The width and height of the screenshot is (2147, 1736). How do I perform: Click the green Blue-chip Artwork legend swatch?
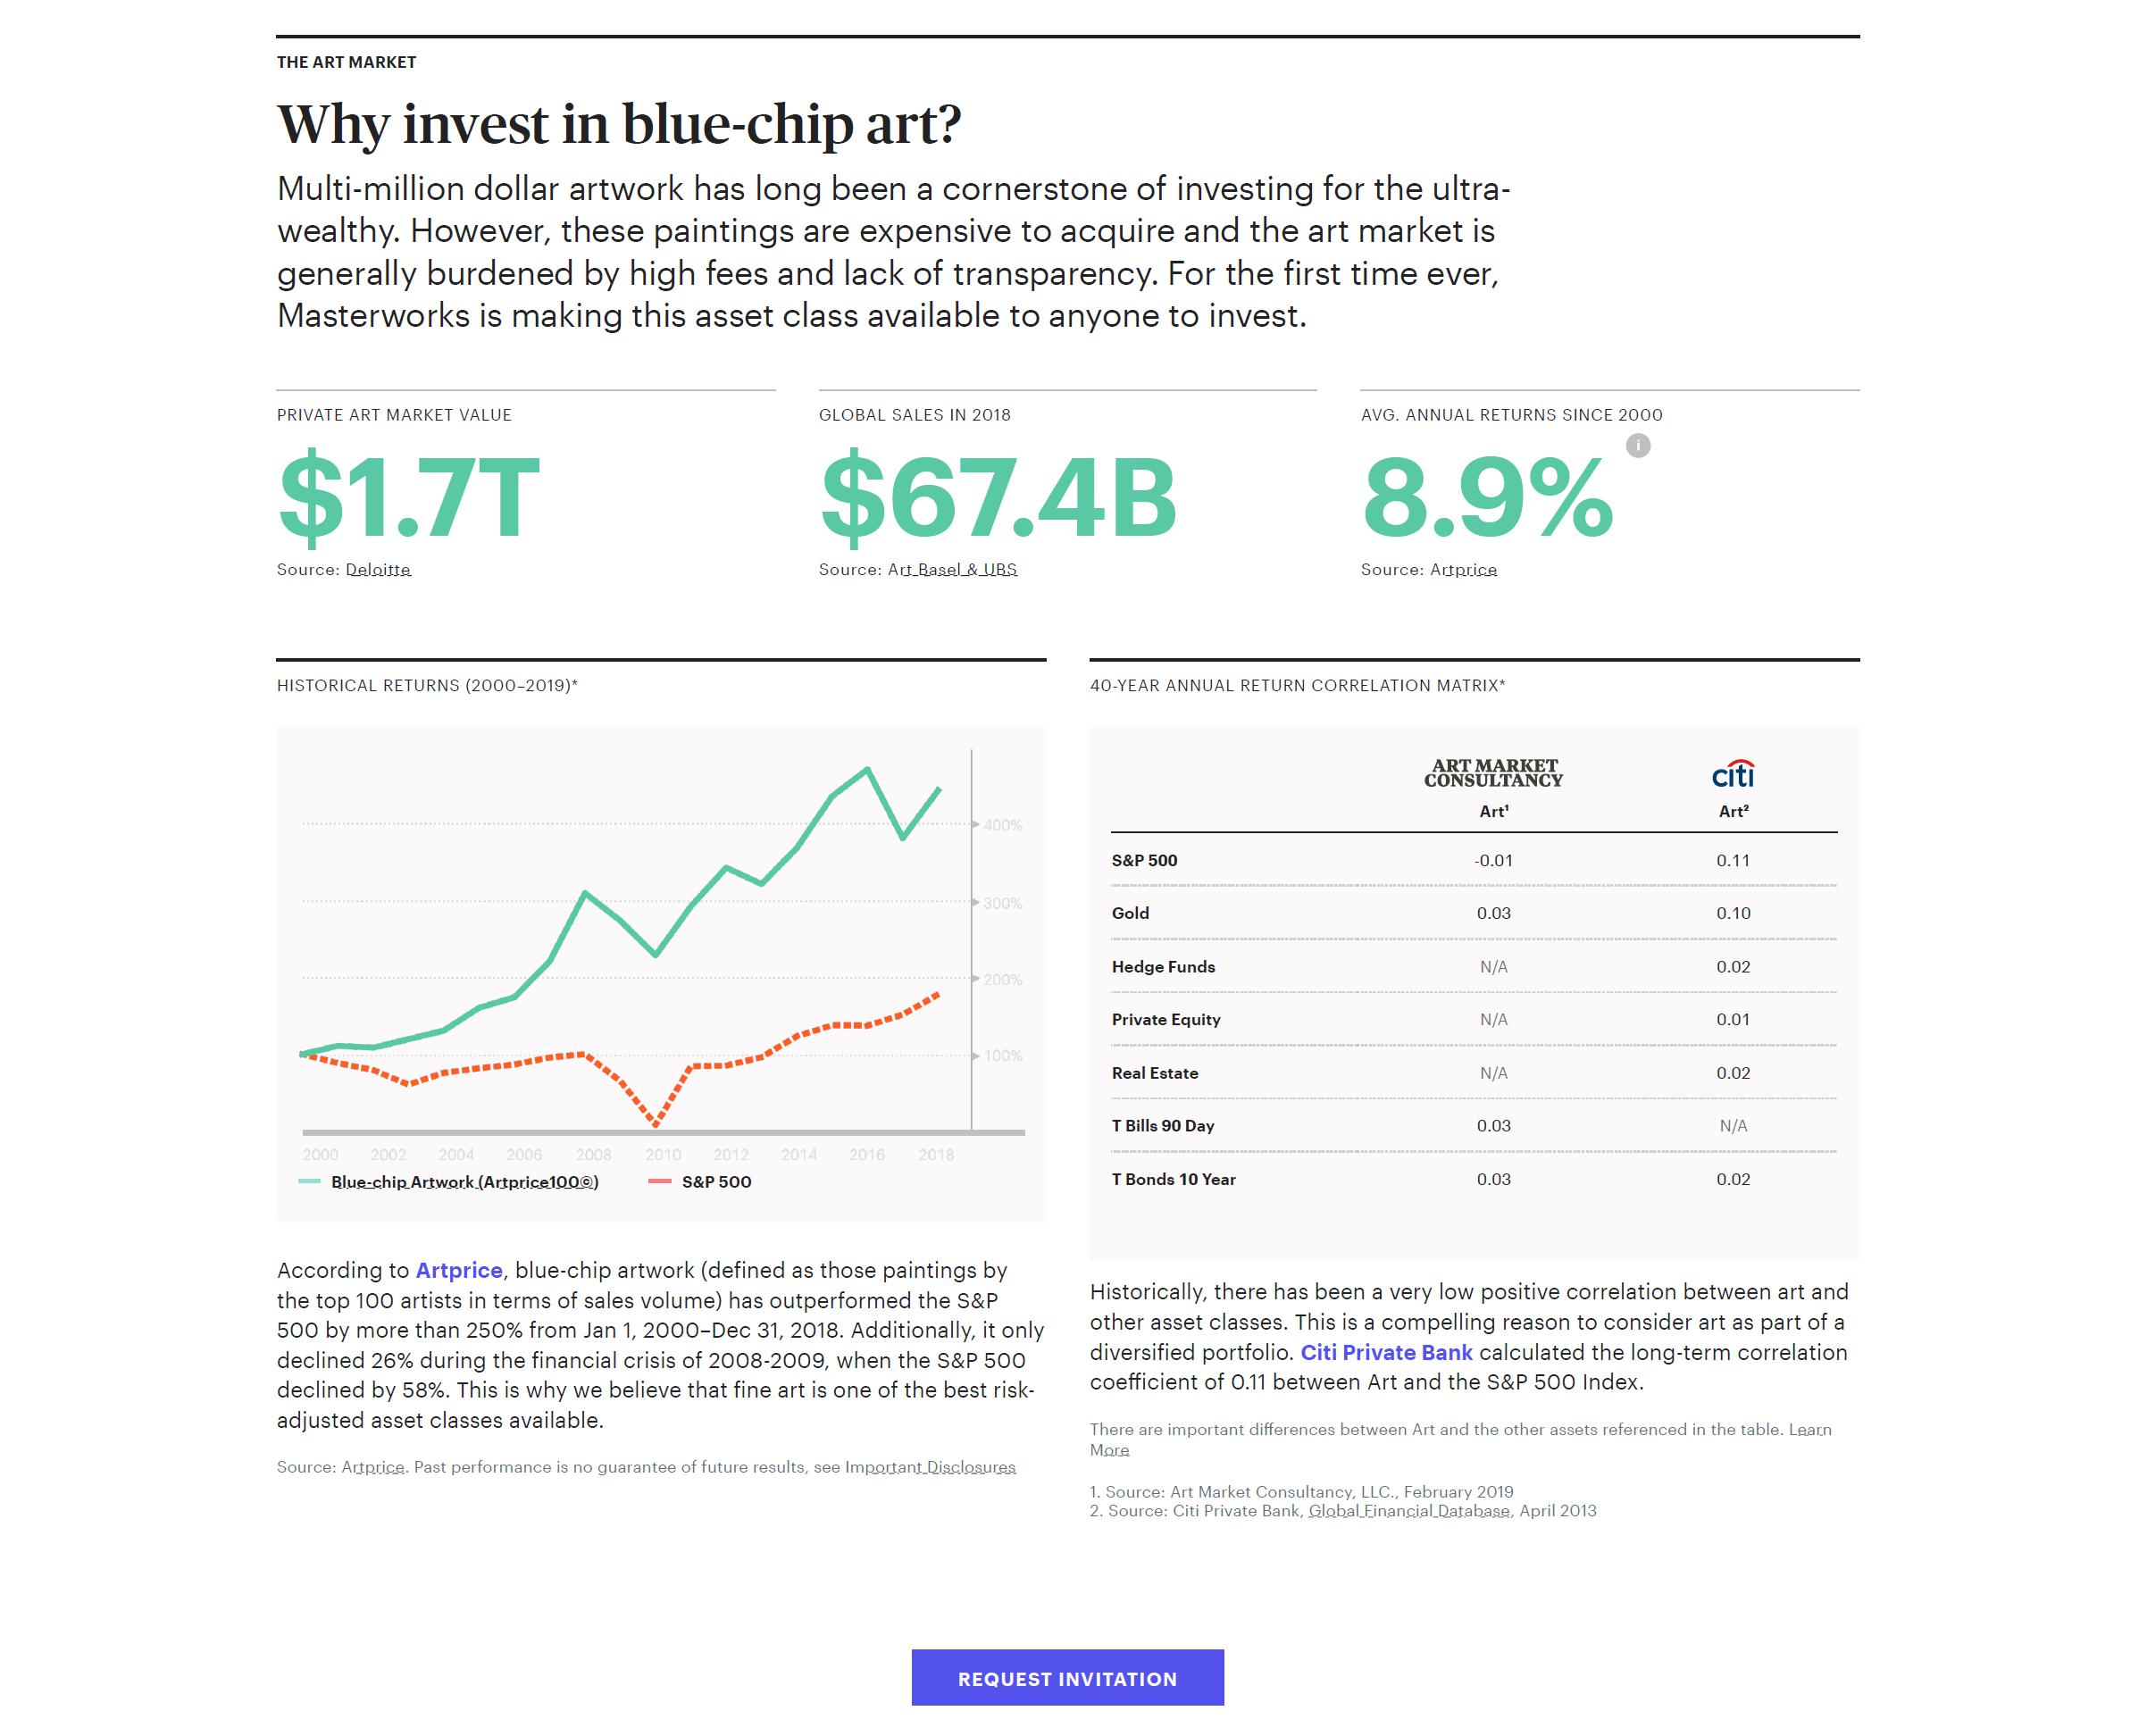309,1181
